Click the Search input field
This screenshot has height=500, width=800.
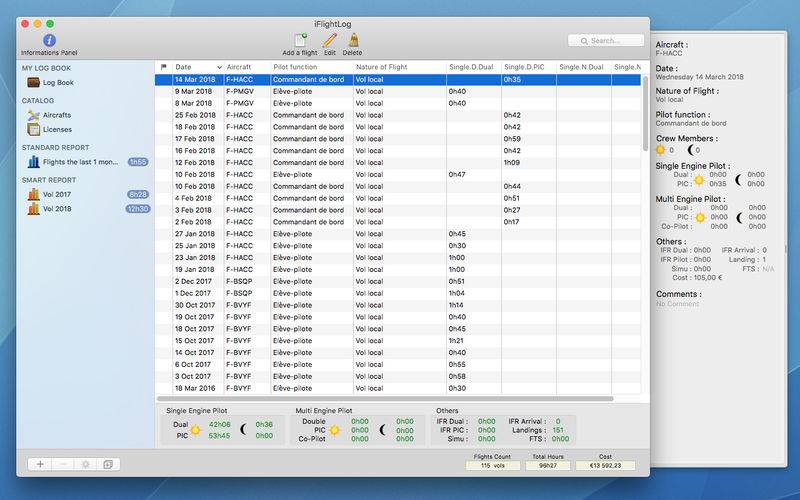(x=606, y=41)
